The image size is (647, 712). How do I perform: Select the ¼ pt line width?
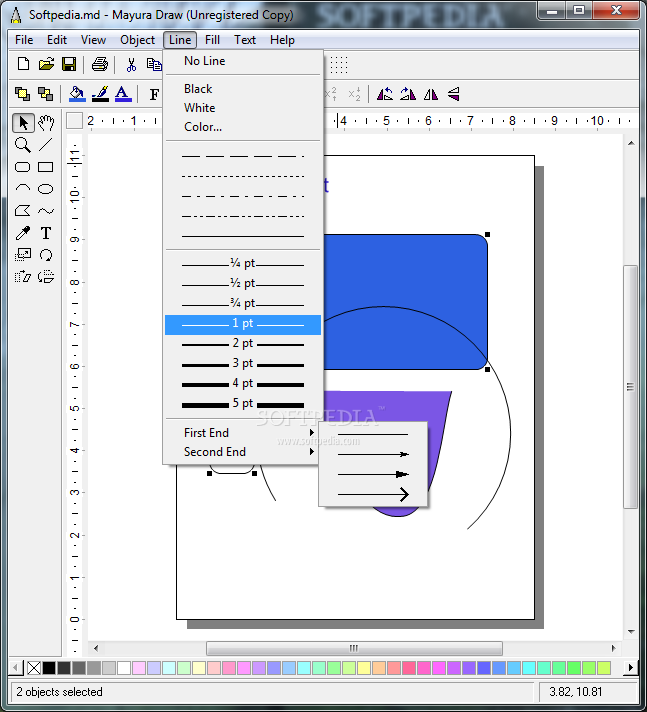tap(243, 264)
